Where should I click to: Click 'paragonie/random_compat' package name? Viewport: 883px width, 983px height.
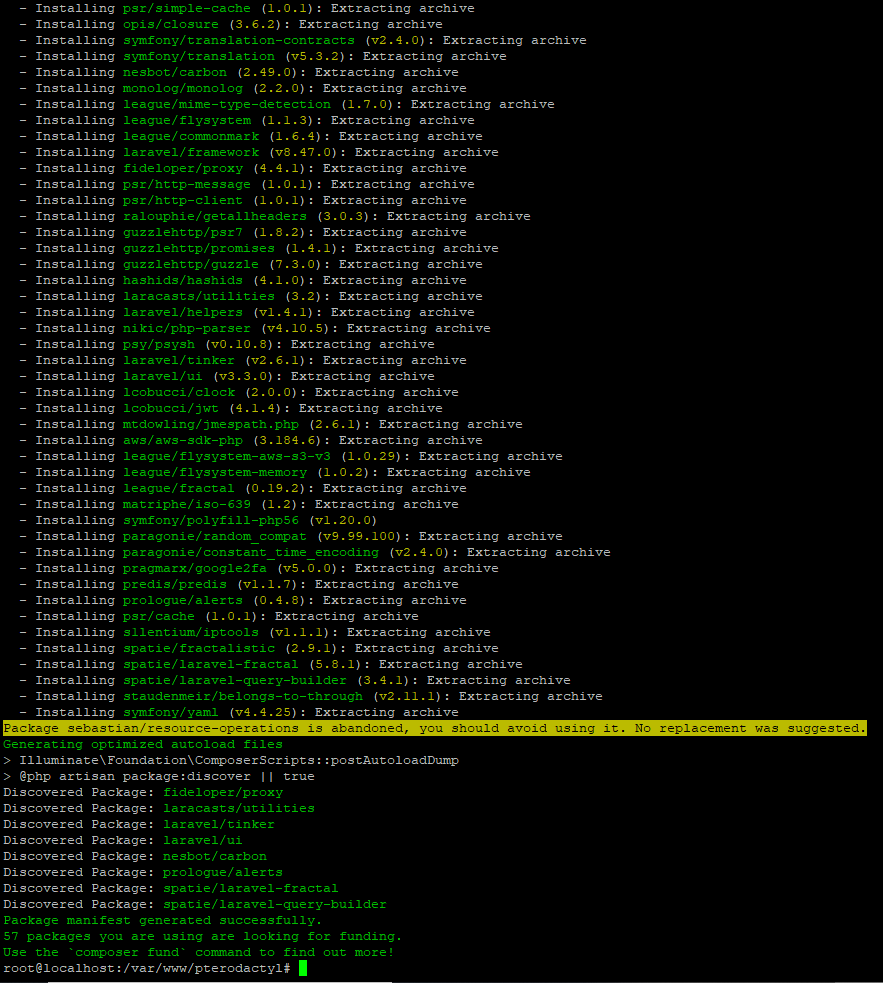[x=214, y=537]
